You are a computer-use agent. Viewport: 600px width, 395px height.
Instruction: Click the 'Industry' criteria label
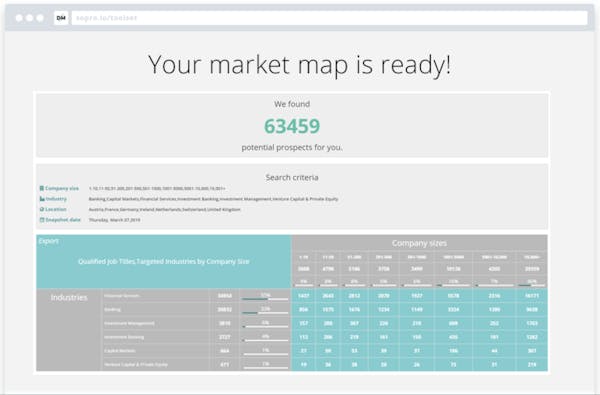pos(56,199)
